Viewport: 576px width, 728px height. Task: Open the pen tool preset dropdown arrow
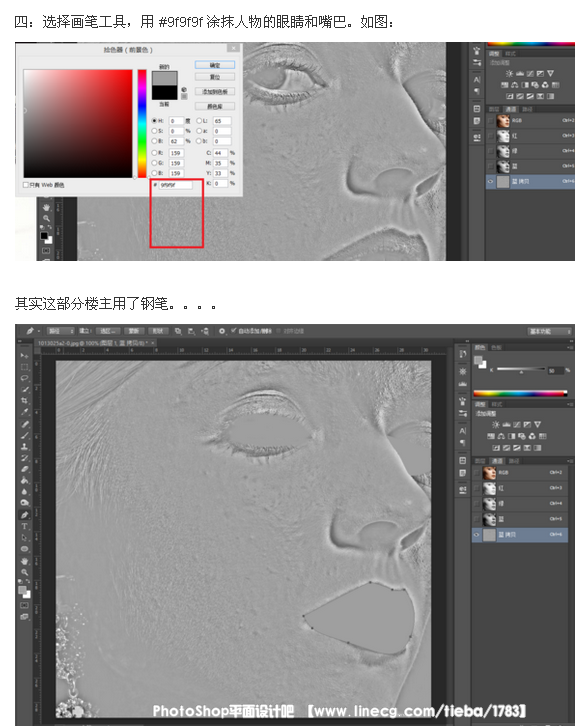tap(39, 331)
